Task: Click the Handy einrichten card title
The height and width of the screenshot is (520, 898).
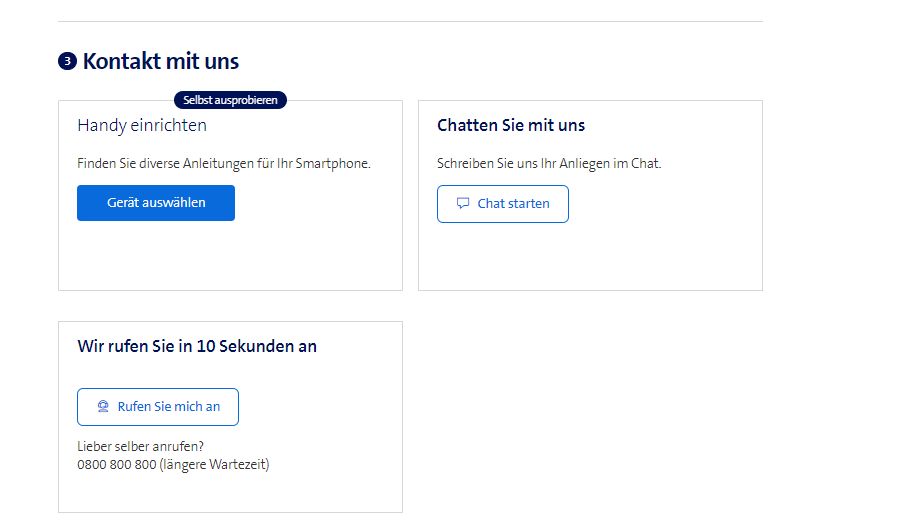Action: [142, 126]
